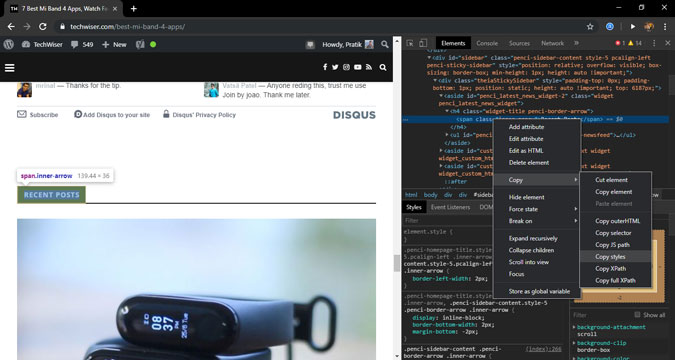675x360 pixels.
Task: Click the DISQUS logo
Action: click(x=354, y=115)
